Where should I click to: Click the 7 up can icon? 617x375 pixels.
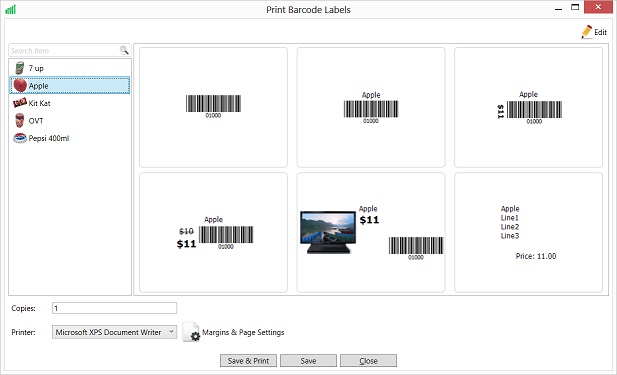[x=19, y=68]
